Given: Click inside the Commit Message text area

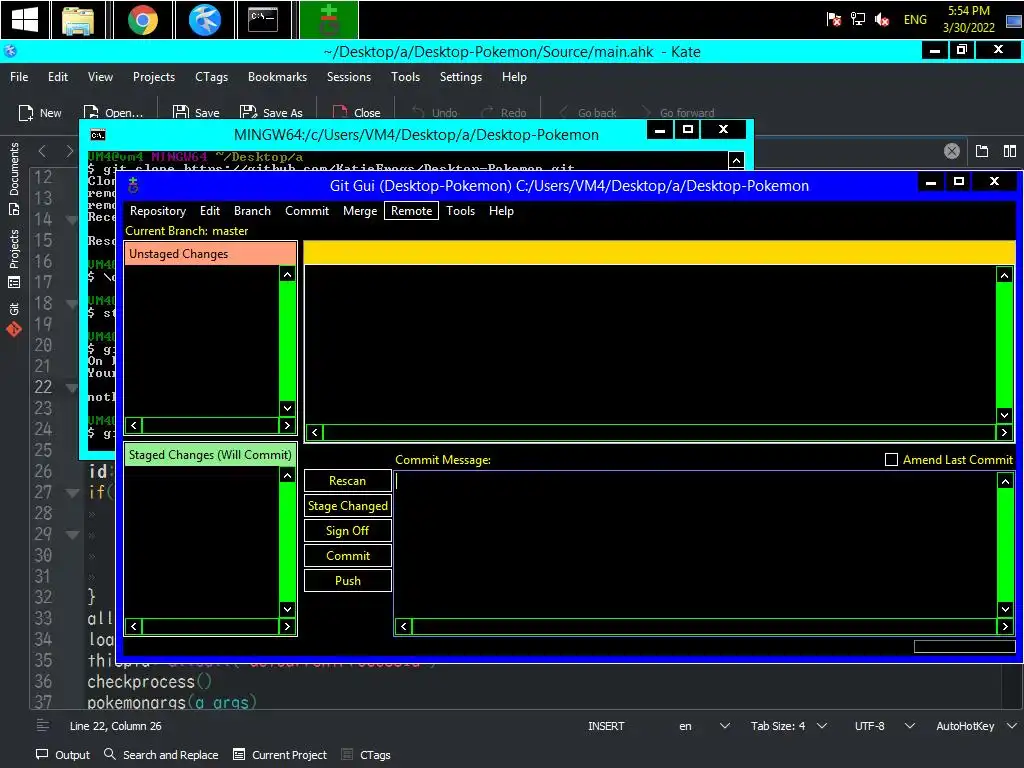Looking at the screenshot, I should point(696,545).
